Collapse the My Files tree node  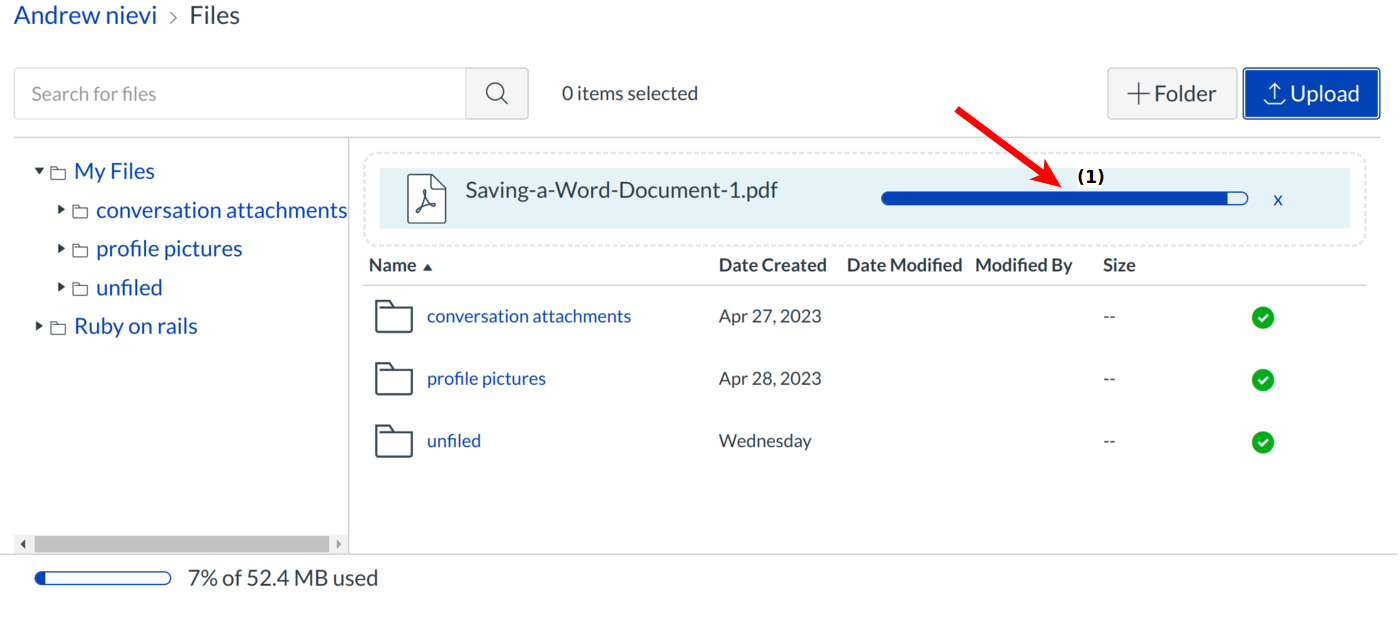pyautogui.click(x=40, y=172)
